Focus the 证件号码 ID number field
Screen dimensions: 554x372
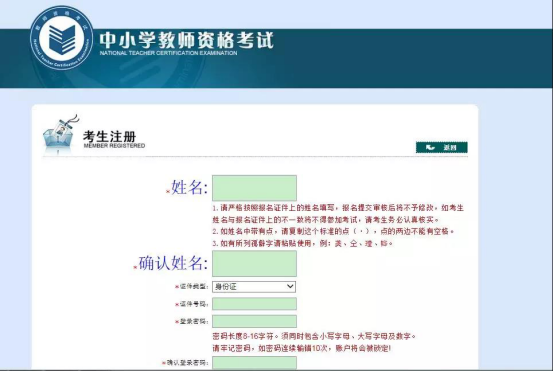coord(254,304)
